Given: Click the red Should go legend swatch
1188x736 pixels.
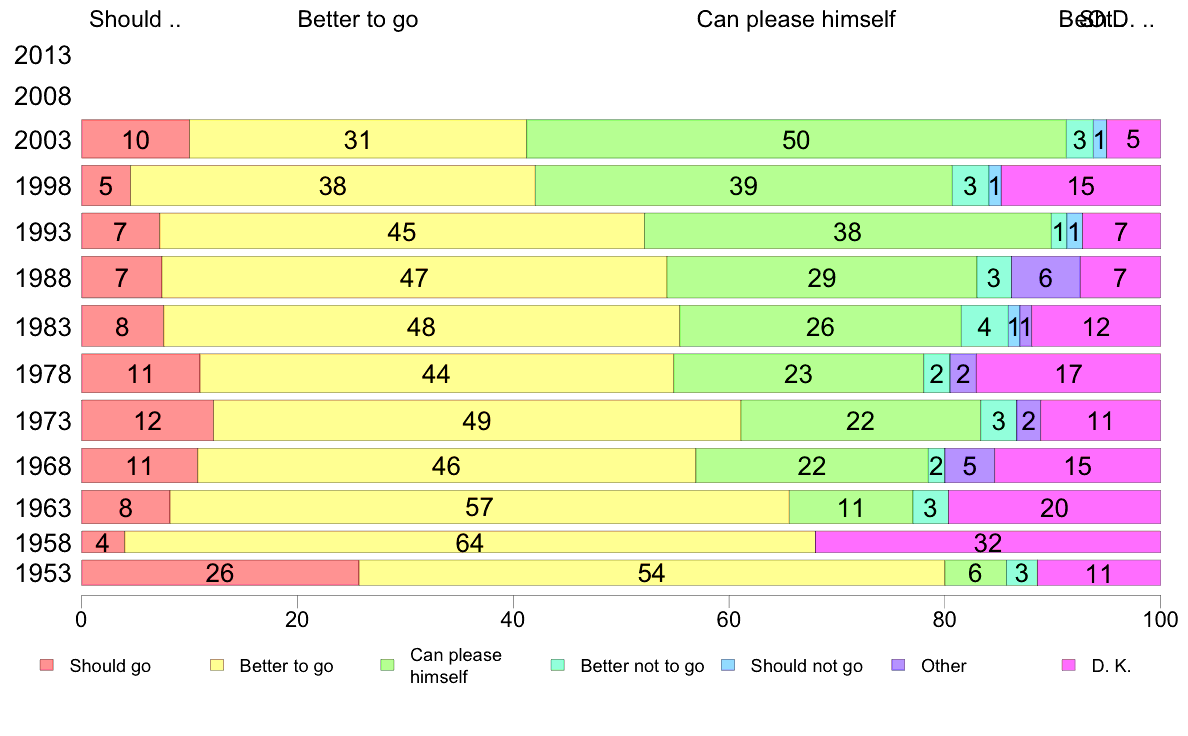Looking at the screenshot, I should tap(47, 666).
